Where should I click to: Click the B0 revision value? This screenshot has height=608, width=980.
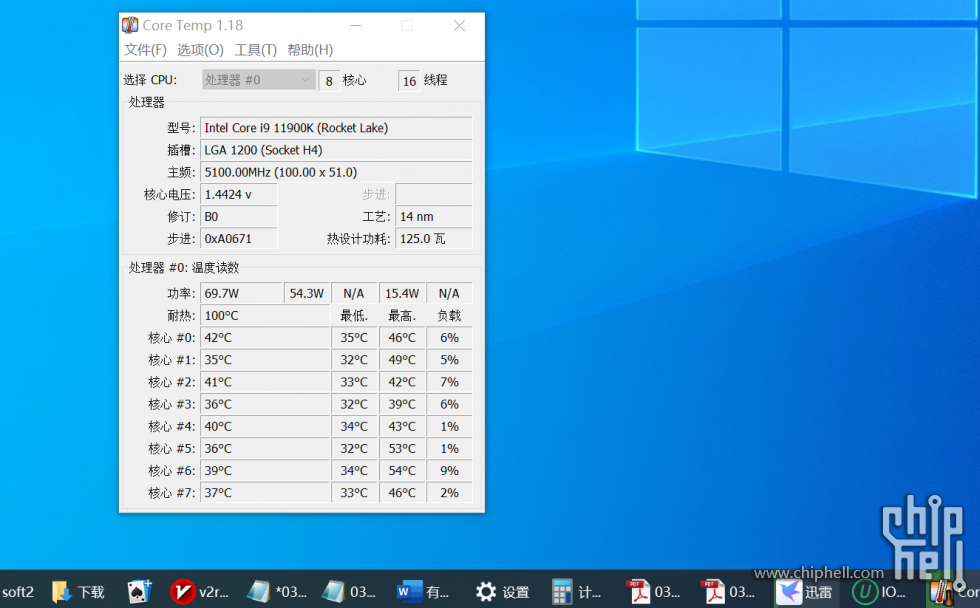239,217
